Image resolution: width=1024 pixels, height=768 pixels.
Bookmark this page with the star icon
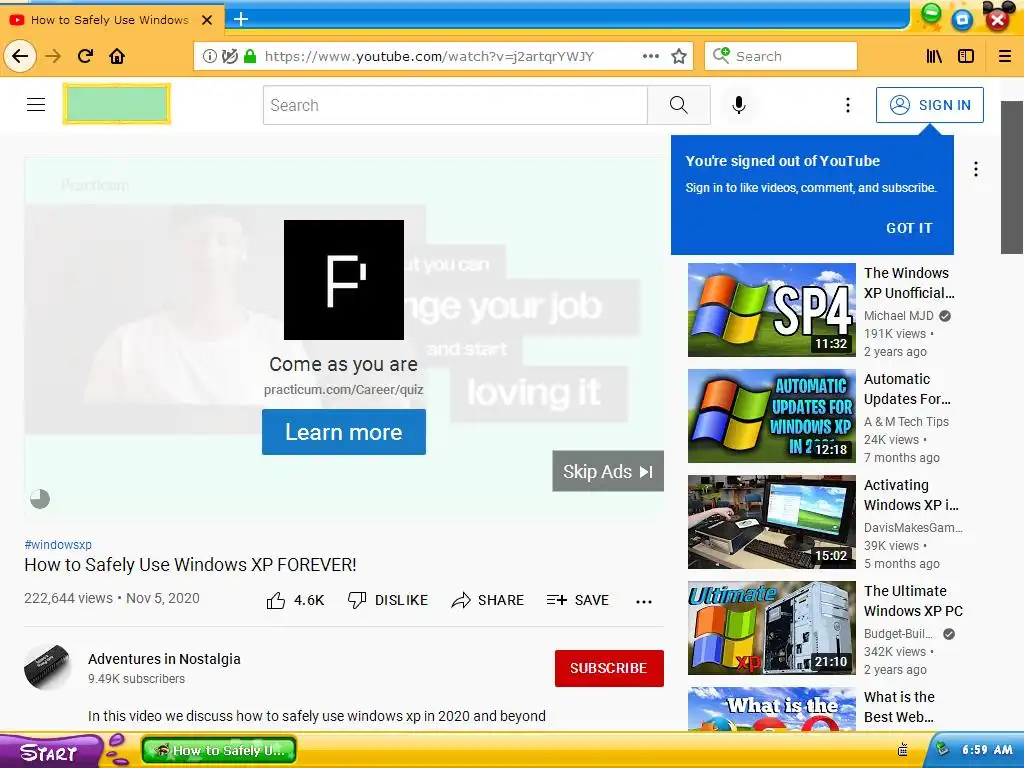tap(679, 56)
